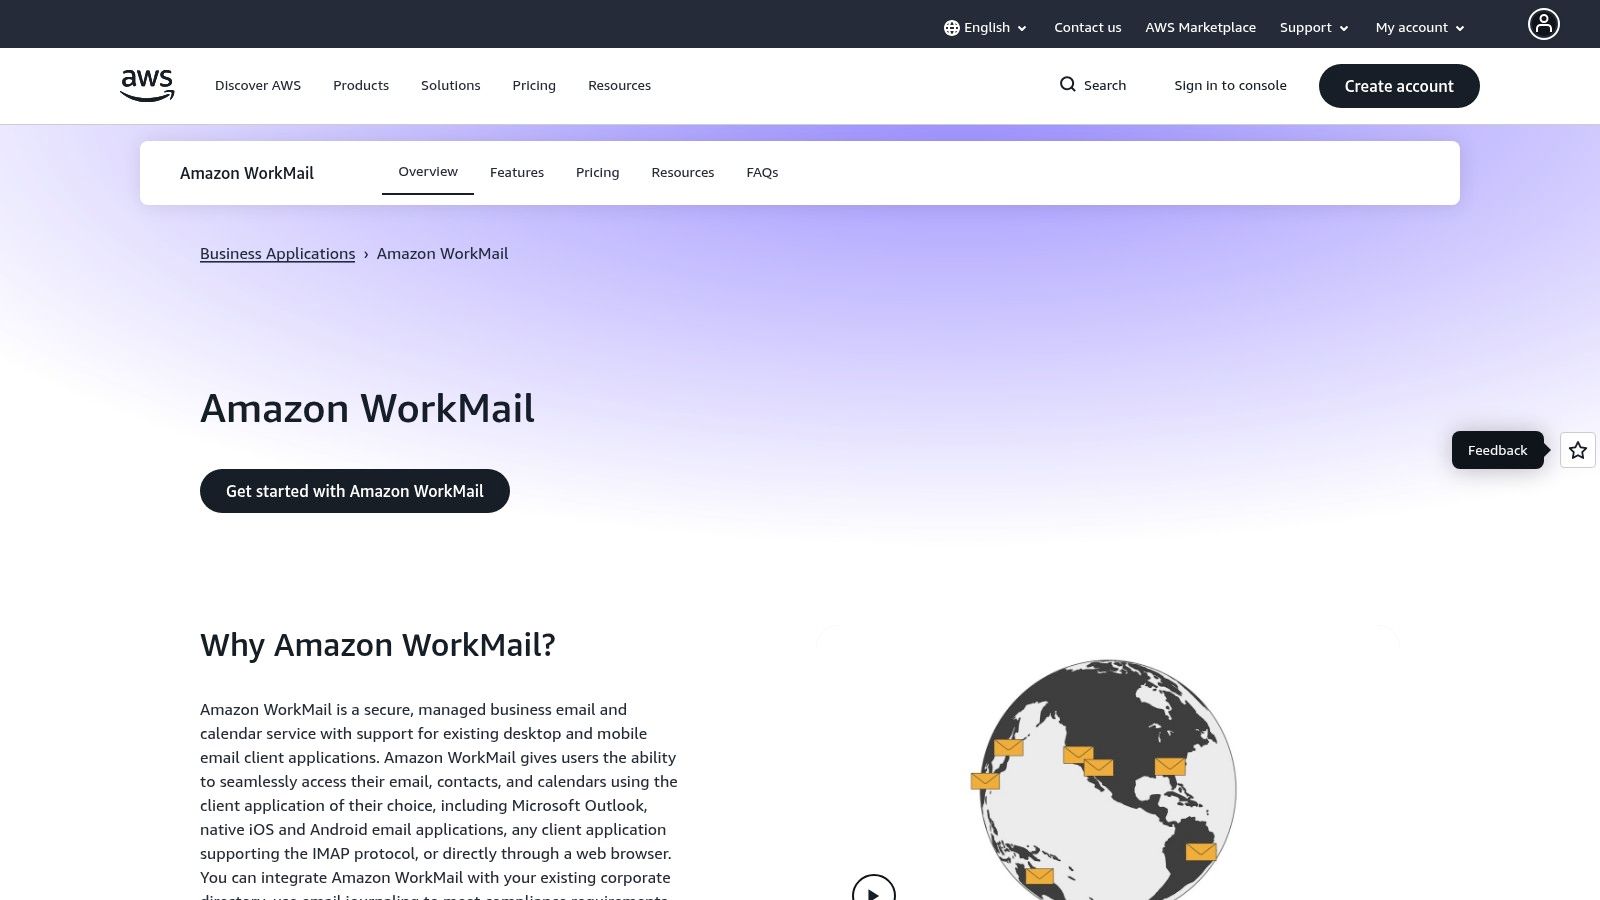Click Get started with Amazon WorkMail
This screenshot has width=1600, height=900.
[x=354, y=490]
